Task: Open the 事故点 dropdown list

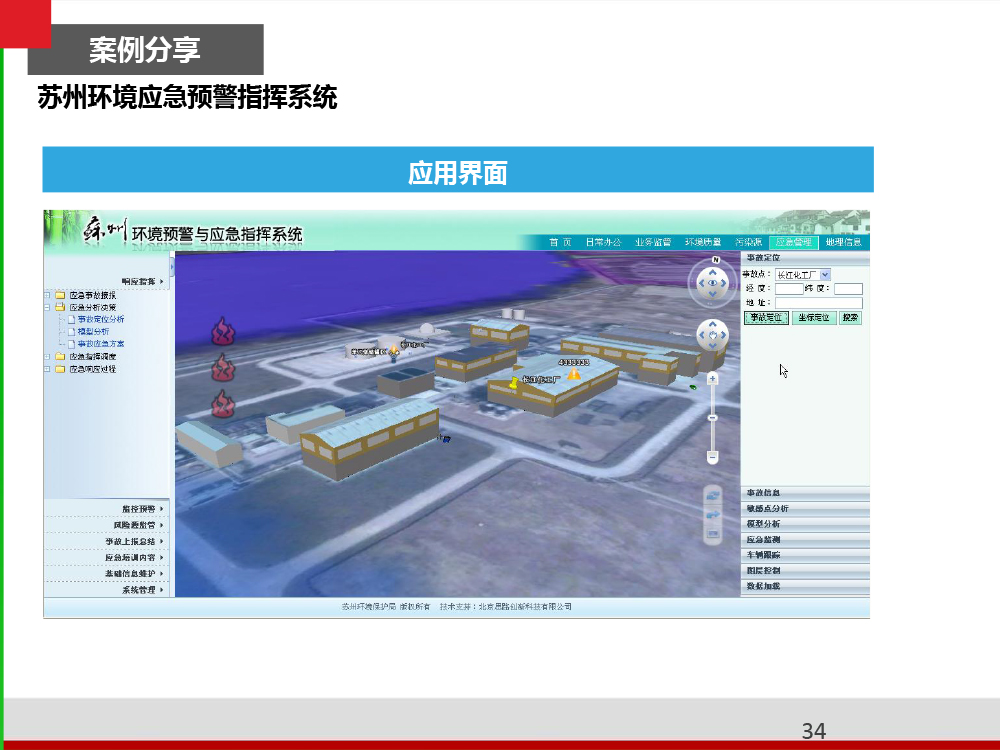Action: (x=825, y=274)
